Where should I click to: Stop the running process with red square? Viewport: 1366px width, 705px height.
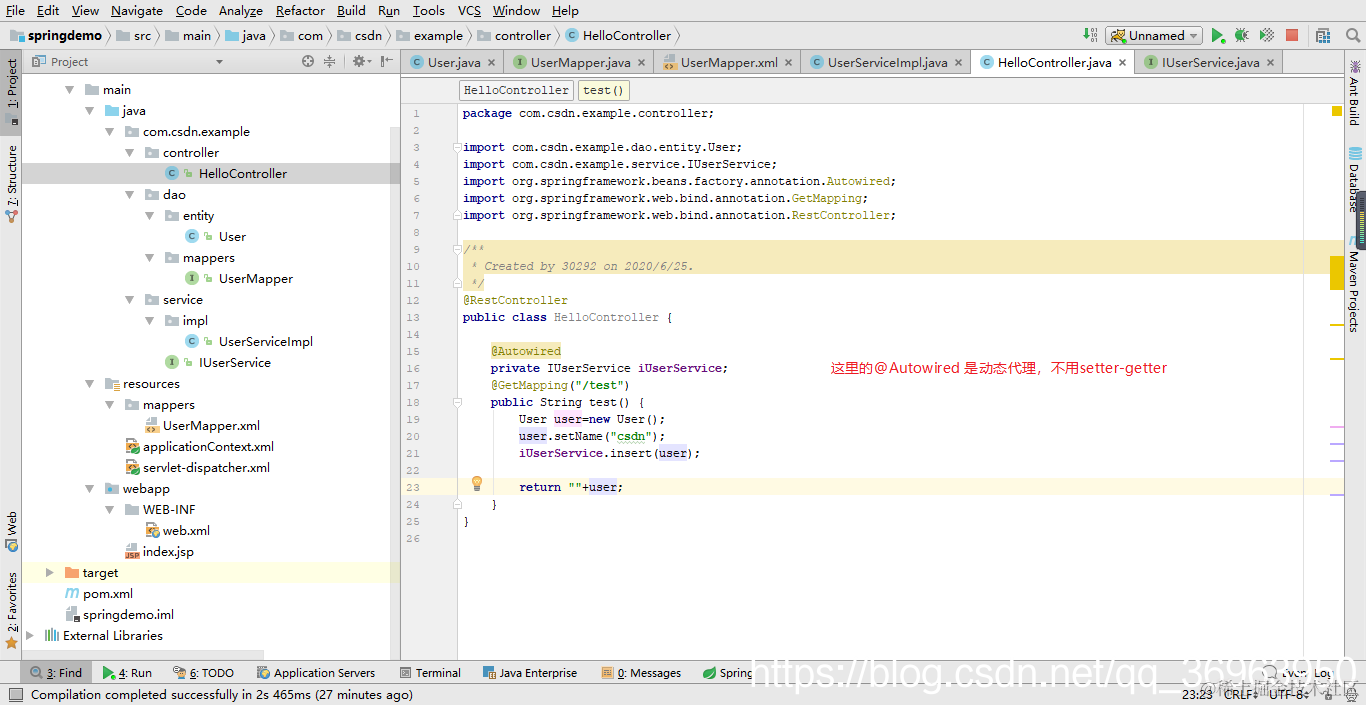1291,35
